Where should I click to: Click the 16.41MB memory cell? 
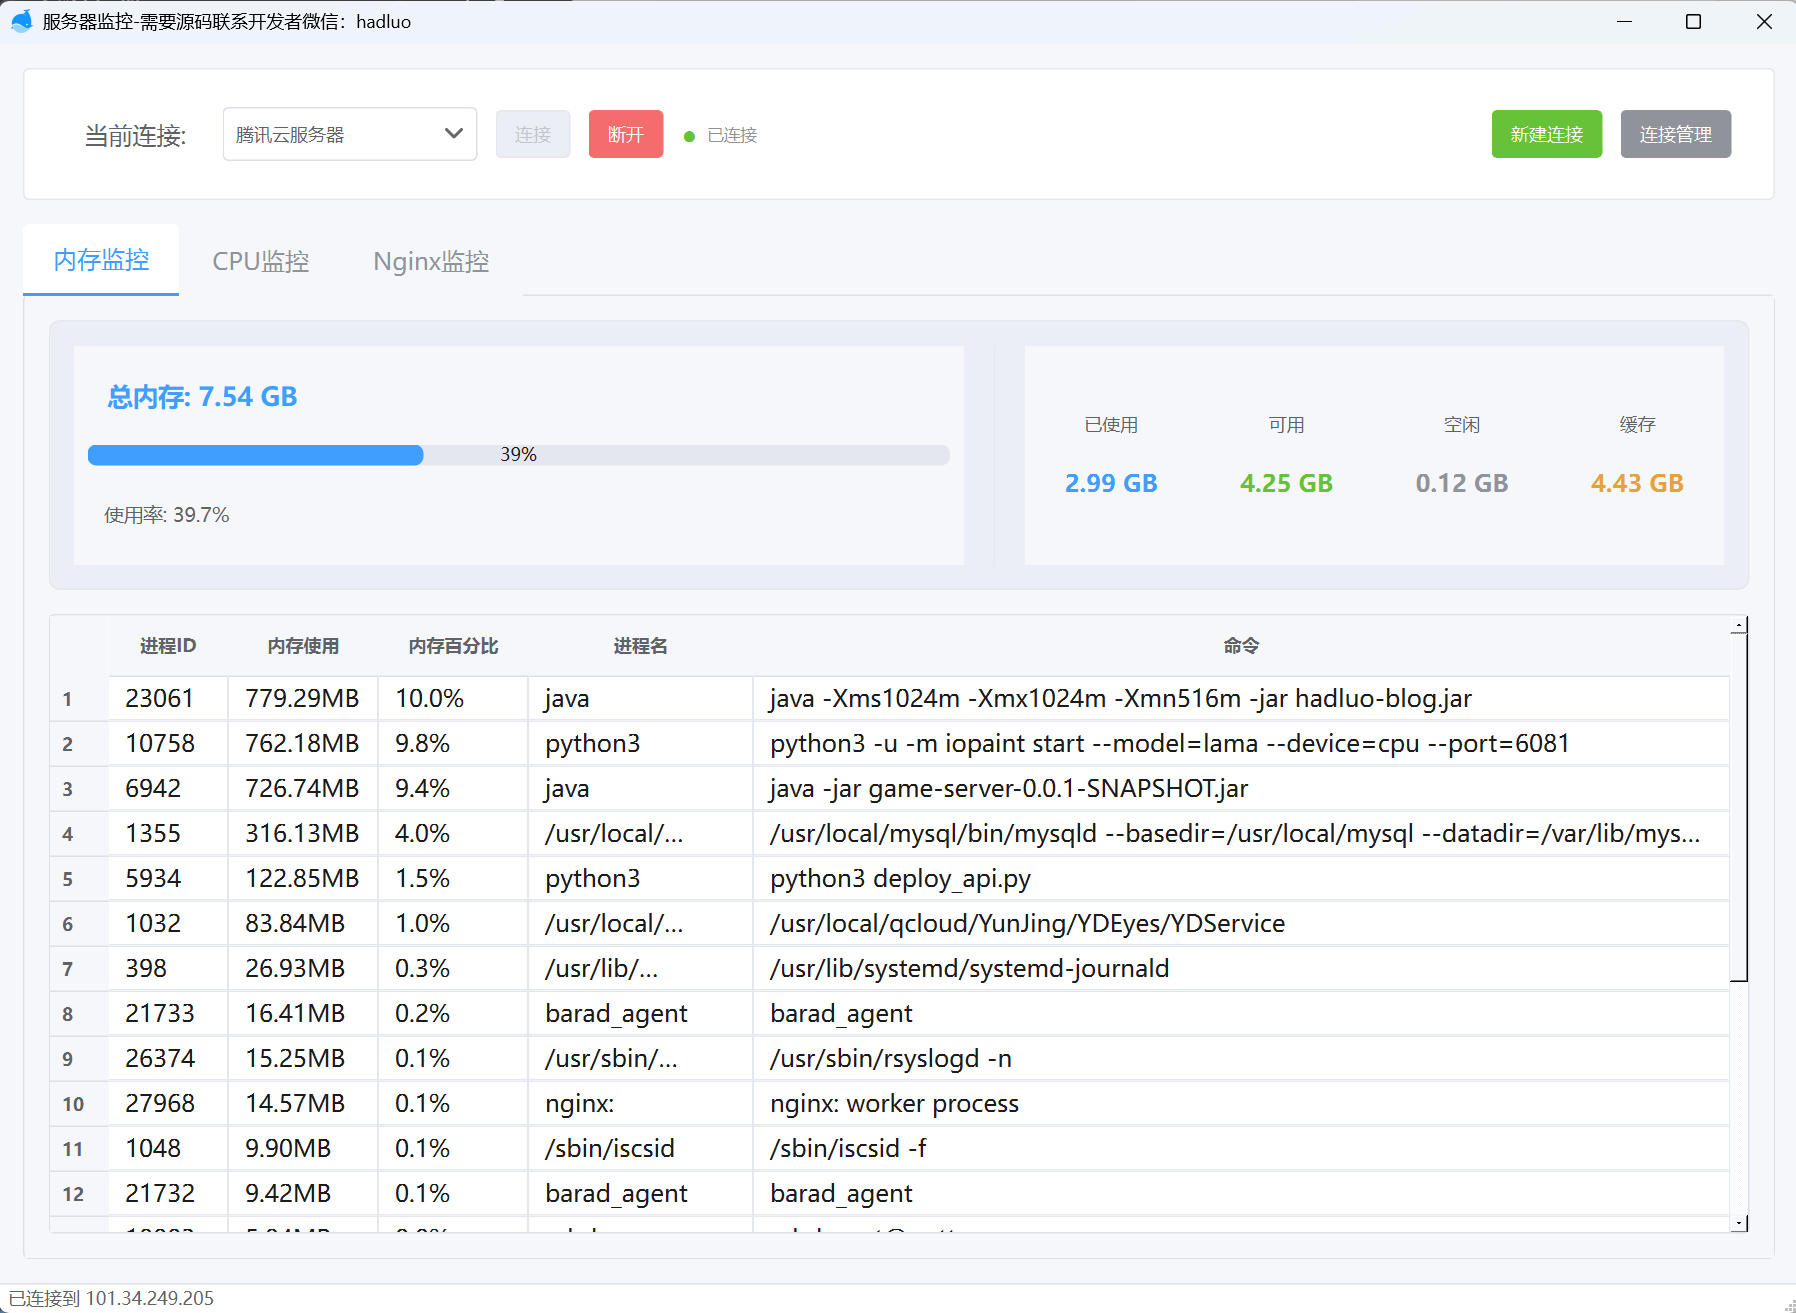point(303,1013)
